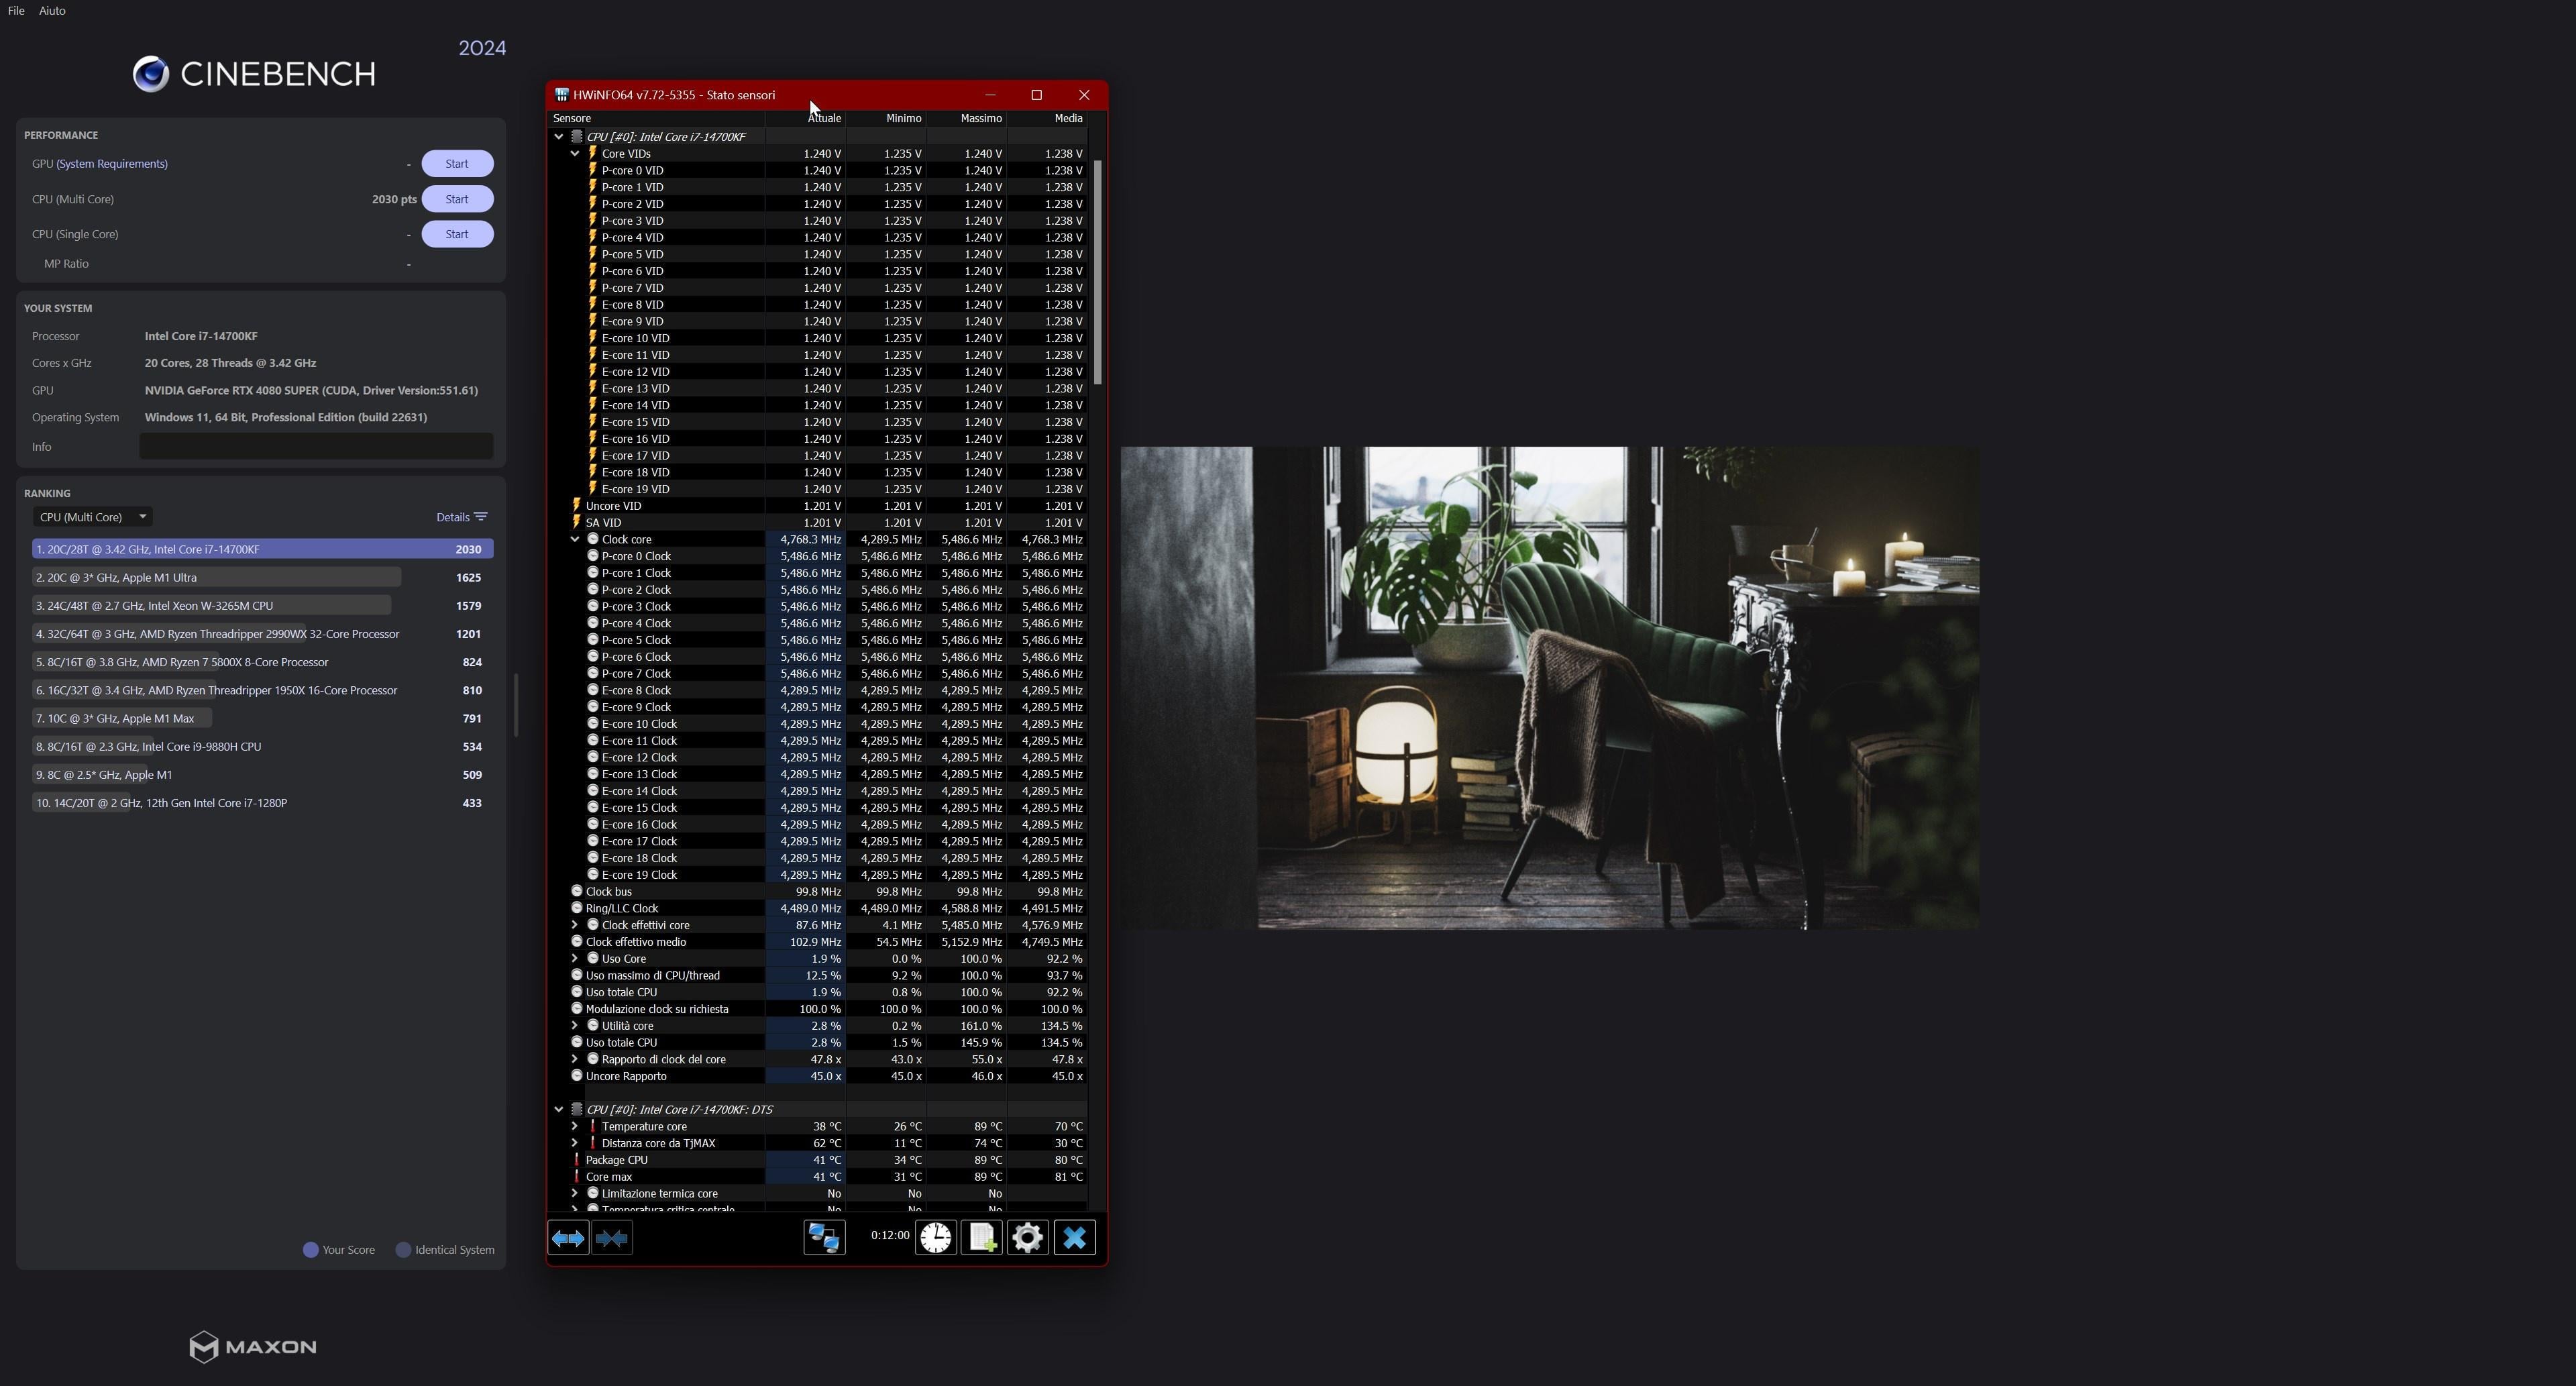Click the HWiNFO sensor list vertical scrollbar
The image size is (2576, 1386).
(1098, 272)
